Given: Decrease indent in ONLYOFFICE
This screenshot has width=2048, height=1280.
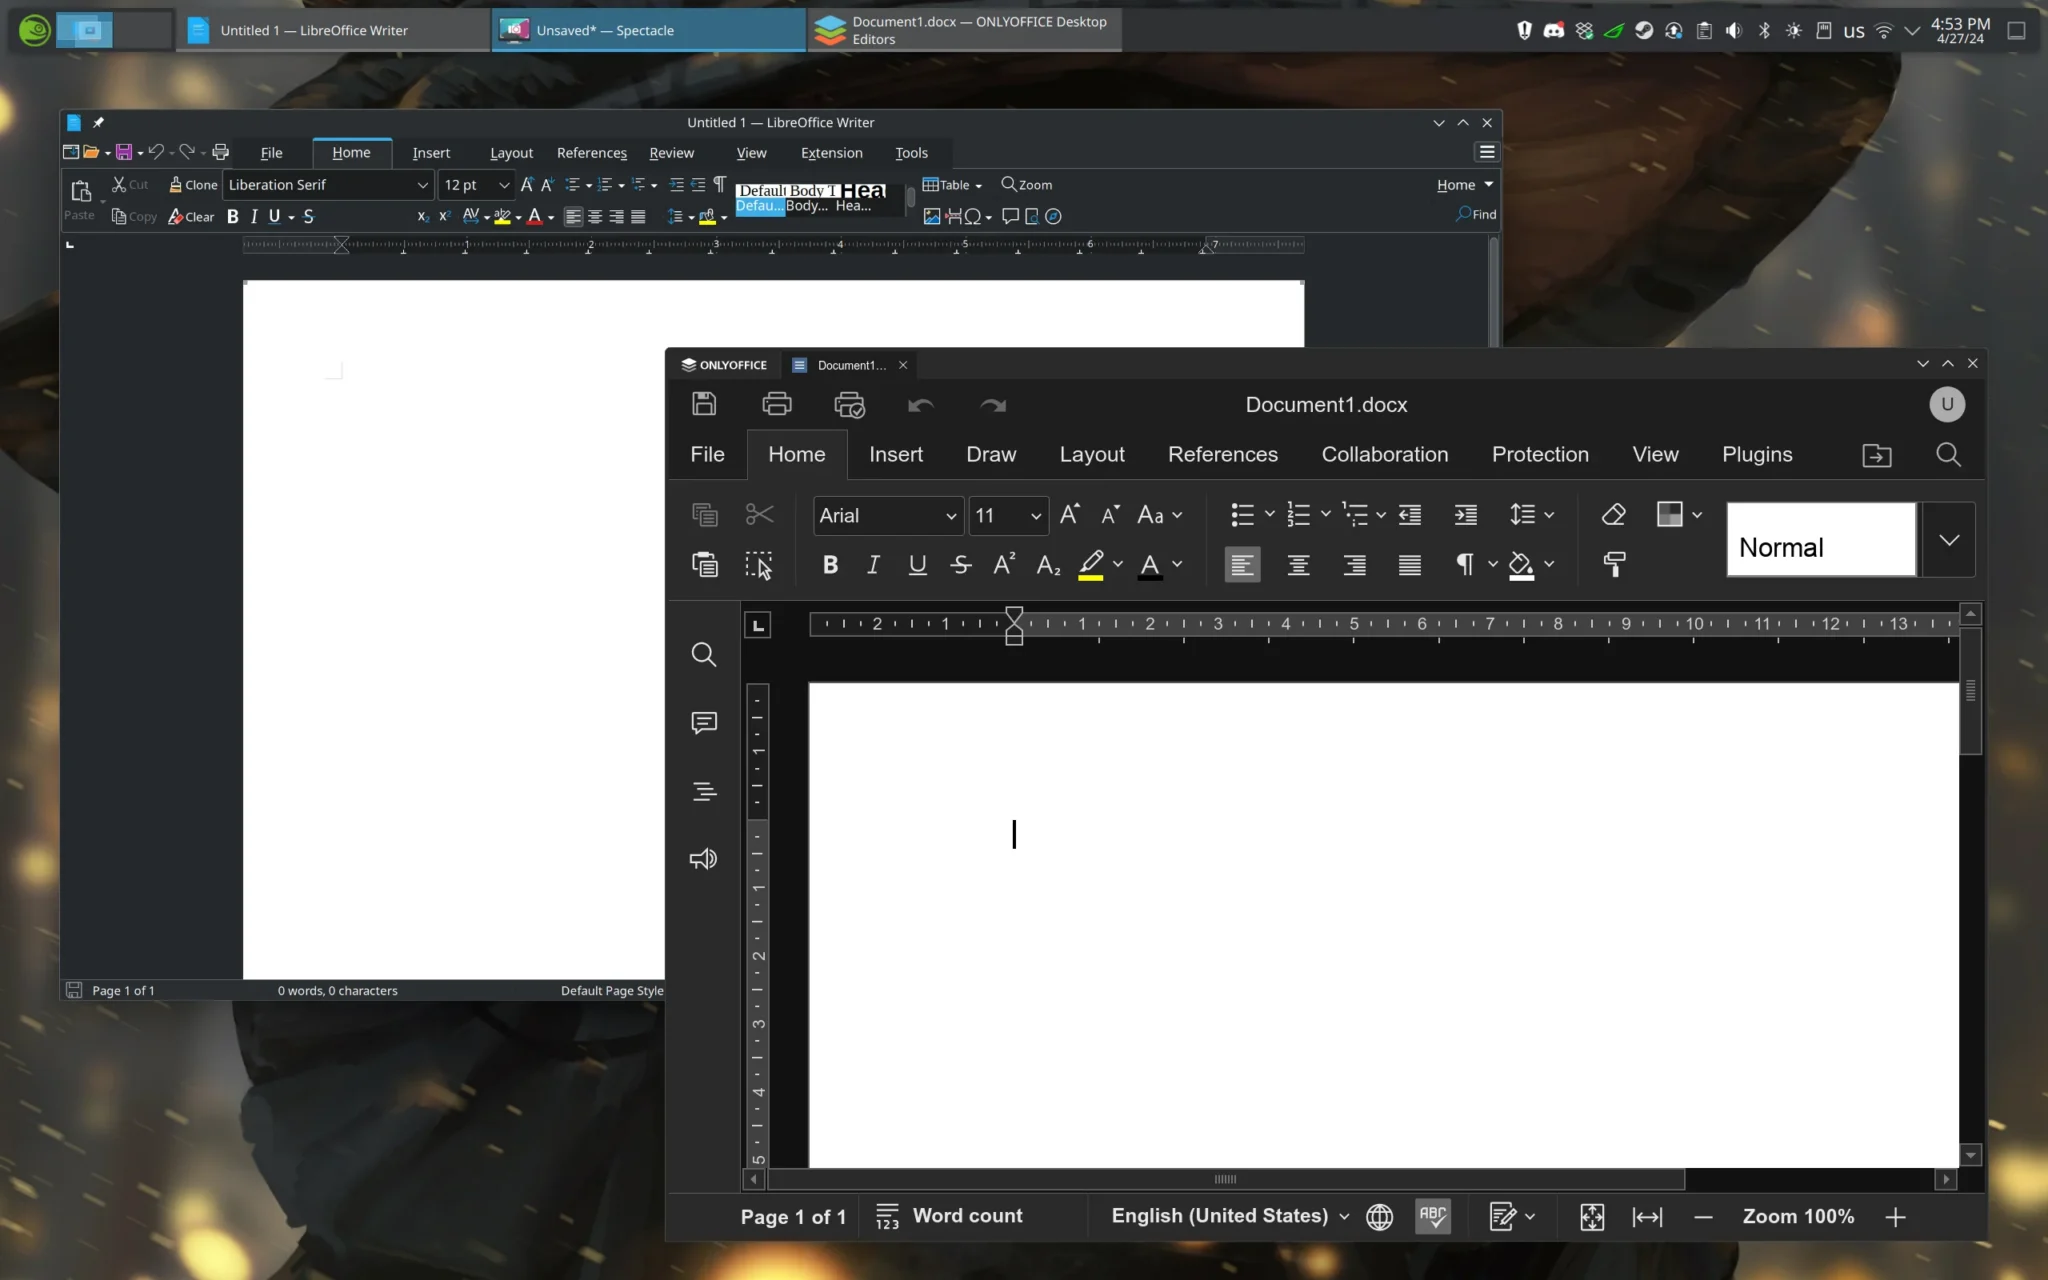Looking at the screenshot, I should [x=1410, y=515].
